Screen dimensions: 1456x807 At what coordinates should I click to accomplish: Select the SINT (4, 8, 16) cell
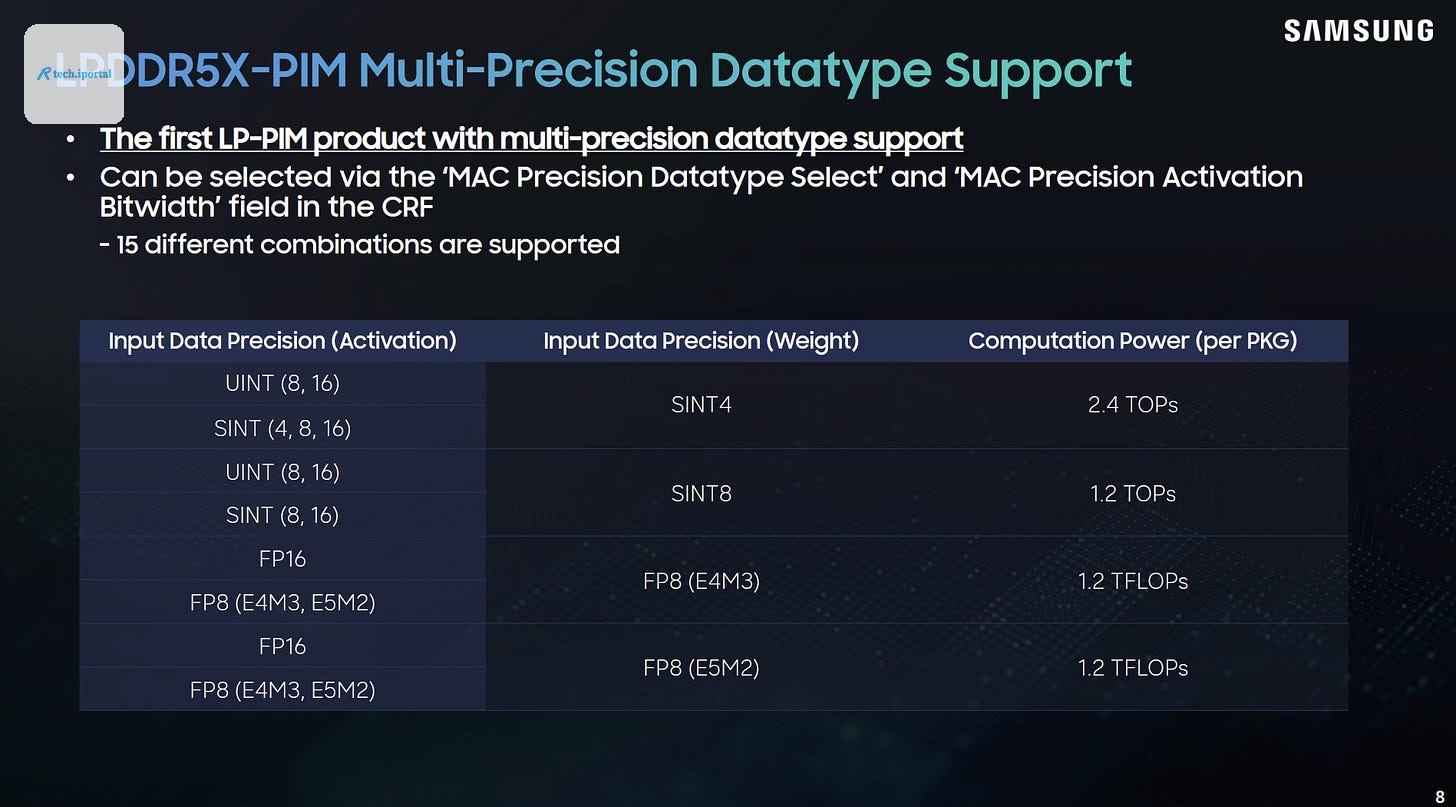282,428
